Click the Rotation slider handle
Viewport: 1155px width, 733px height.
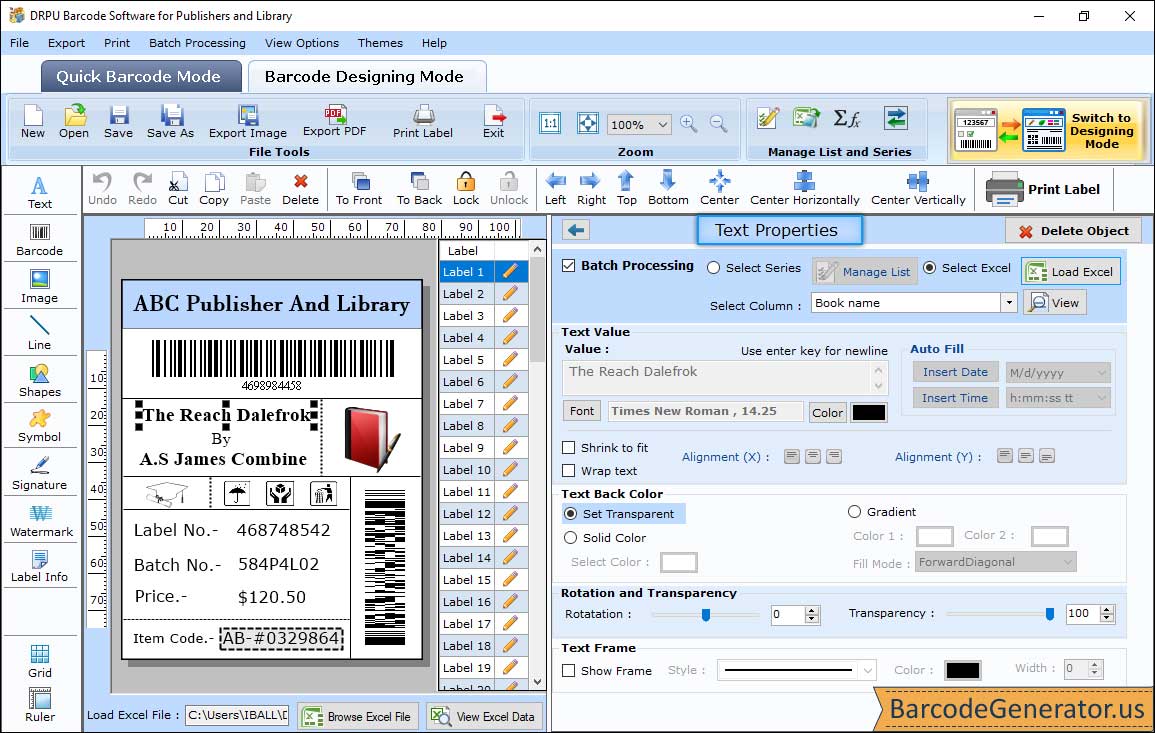[x=706, y=614]
